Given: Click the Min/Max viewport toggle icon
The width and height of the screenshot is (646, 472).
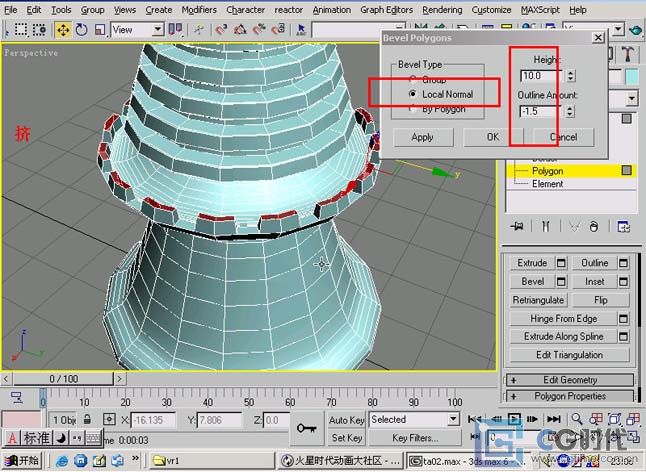Looking at the screenshot, I should click(633, 437).
